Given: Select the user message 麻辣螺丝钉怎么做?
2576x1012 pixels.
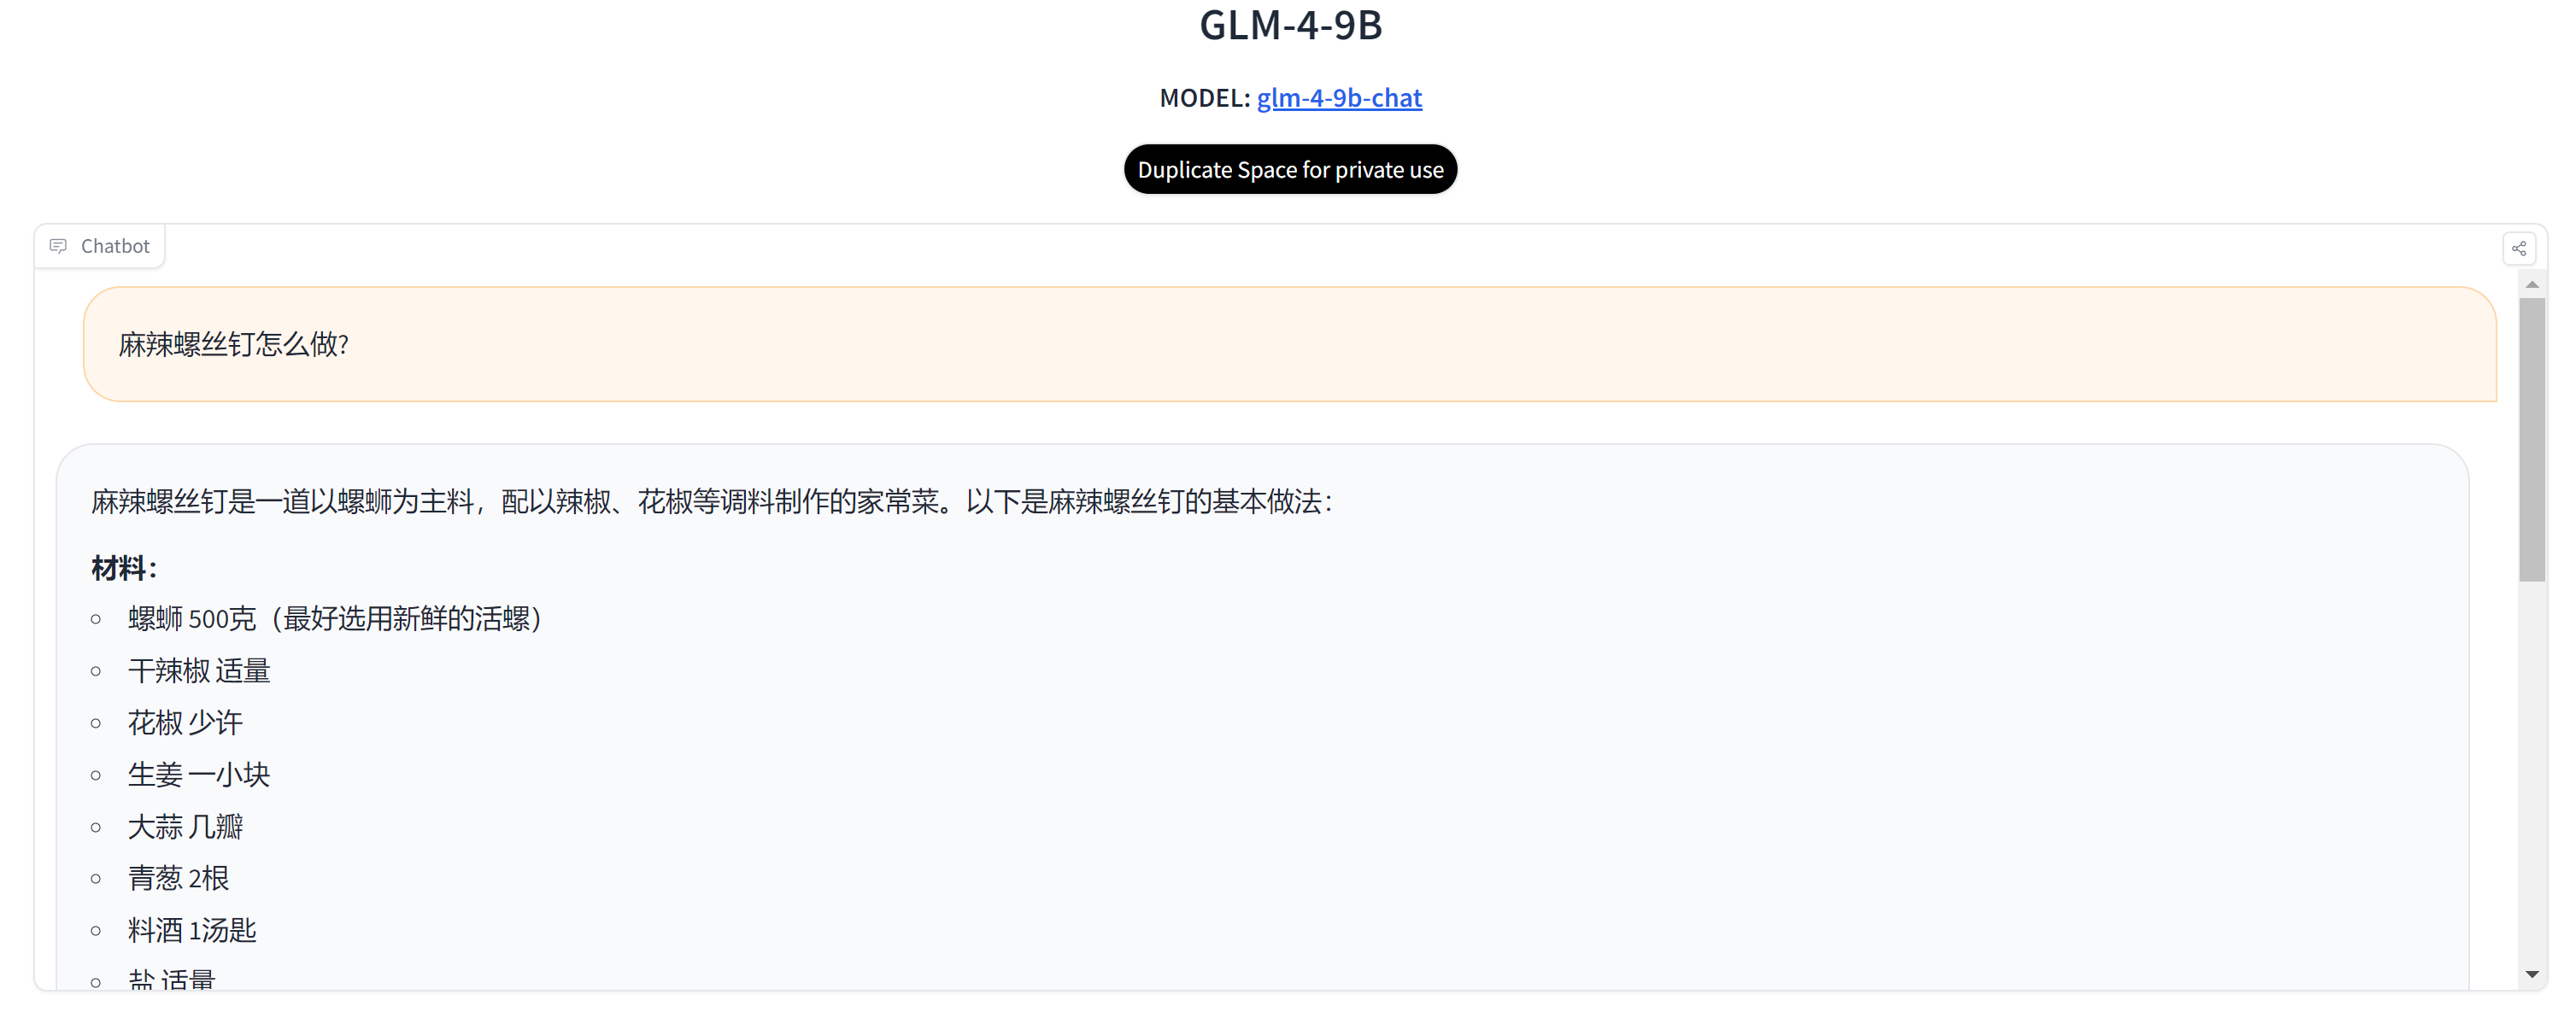Looking at the screenshot, I should click(x=233, y=345).
